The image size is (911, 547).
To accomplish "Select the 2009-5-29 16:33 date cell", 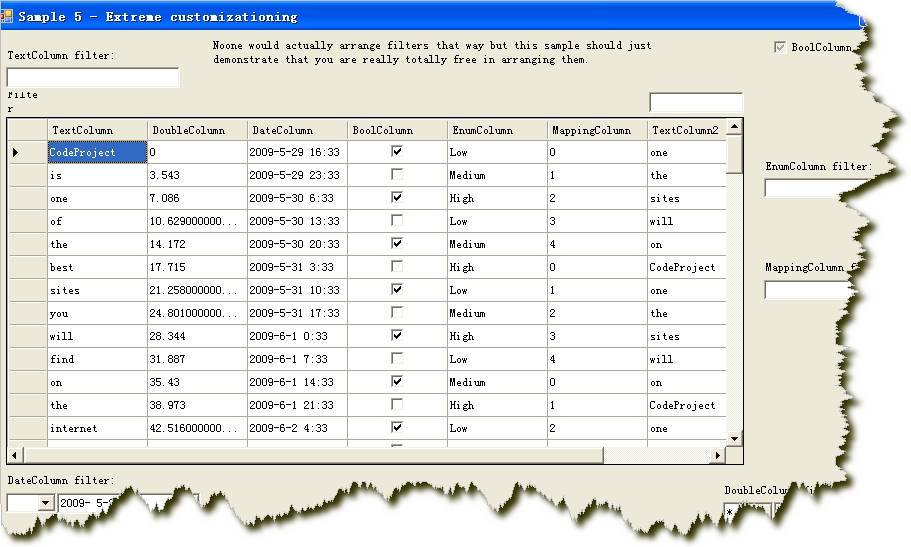I will [297, 152].
